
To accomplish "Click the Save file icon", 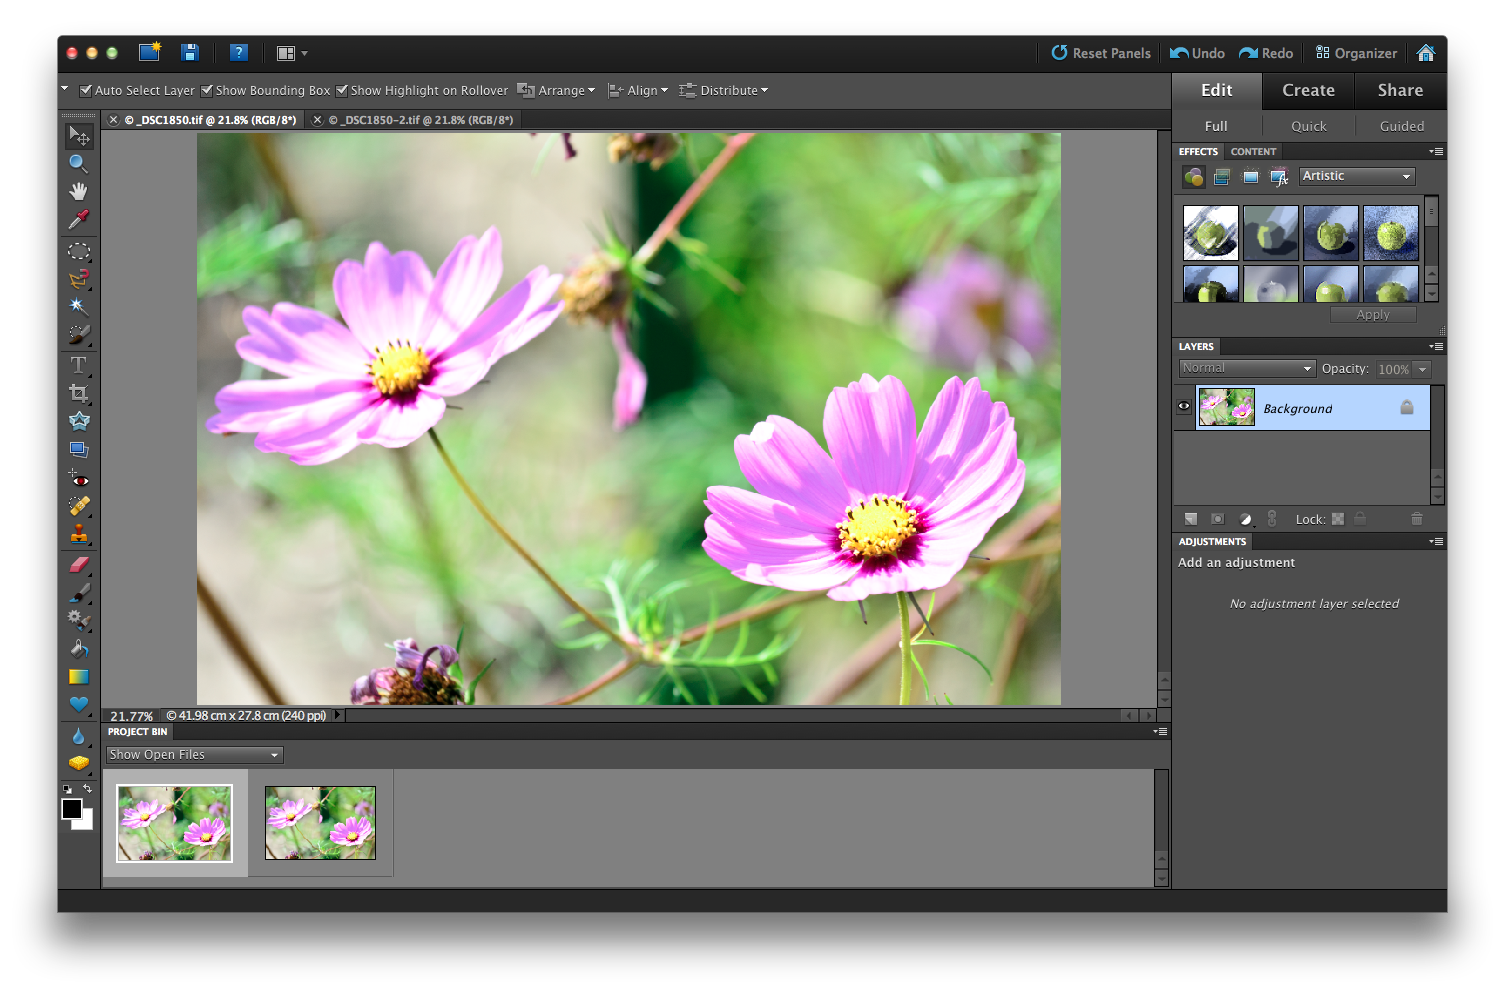I will 190,53.
